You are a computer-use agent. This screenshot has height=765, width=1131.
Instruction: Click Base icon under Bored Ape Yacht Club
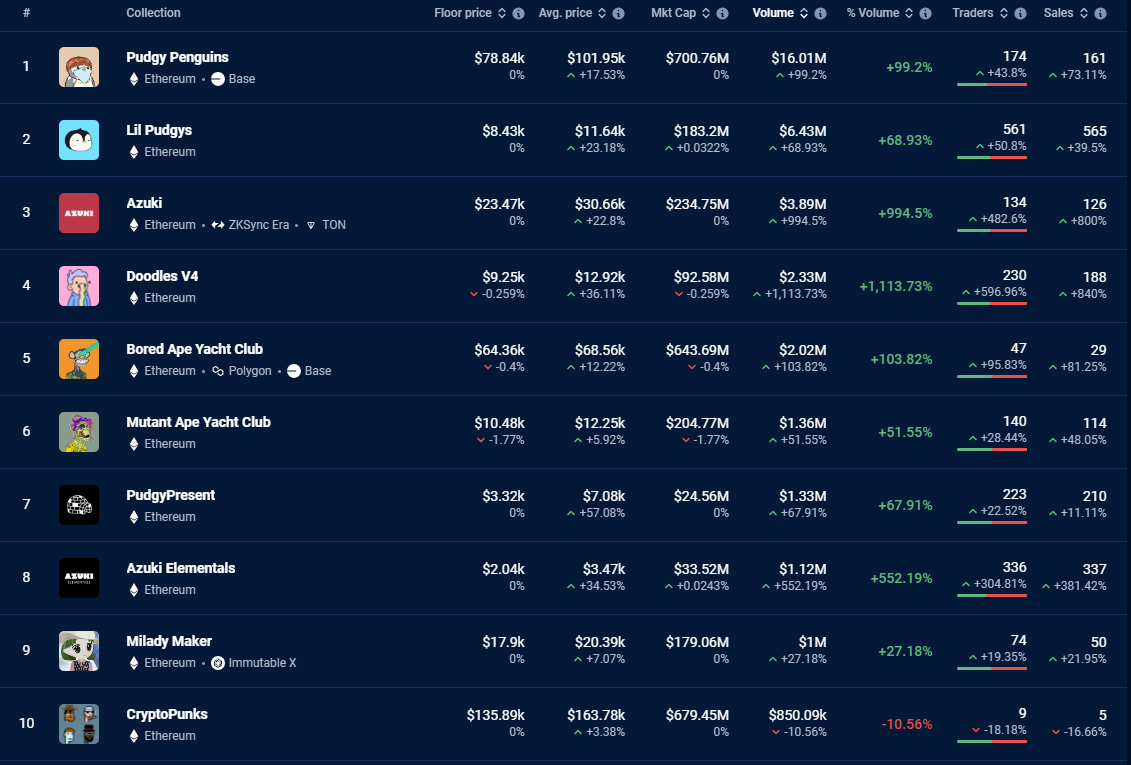294,371
